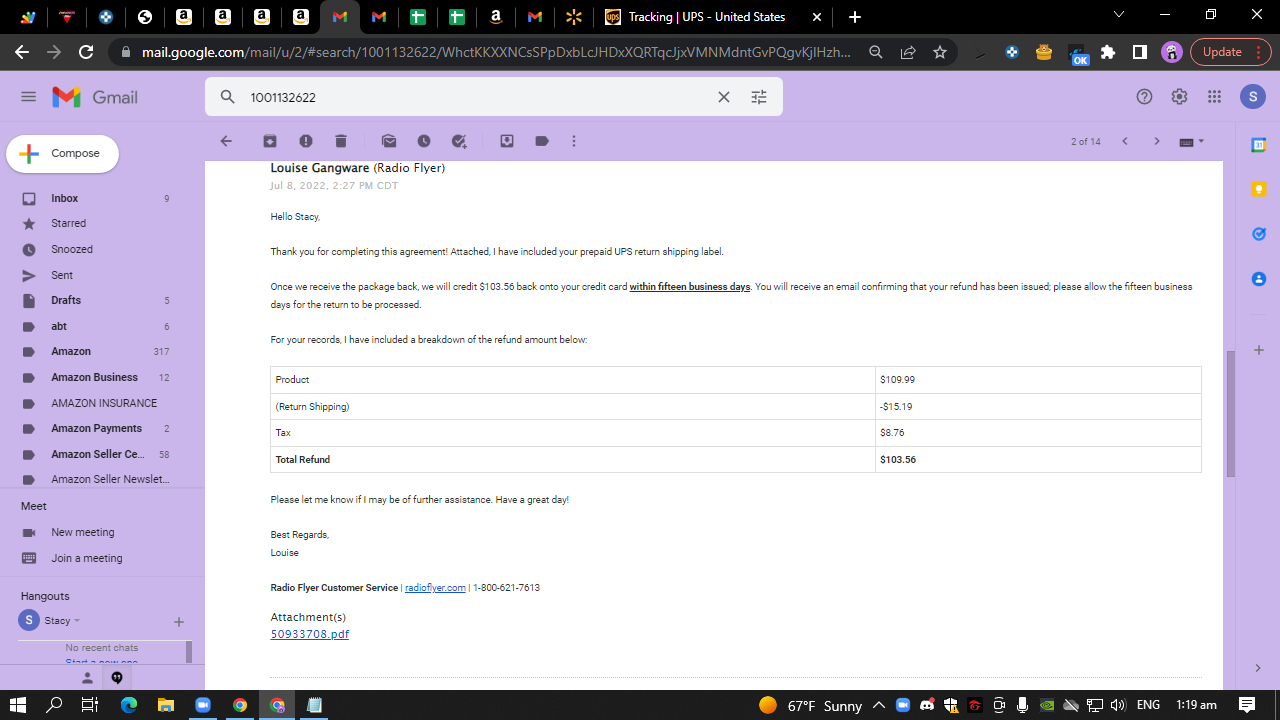Image resolution: width=1280 pixels, height=720 pixels.
Task: Open File Explorer from the taskbar
Action: 166,705
